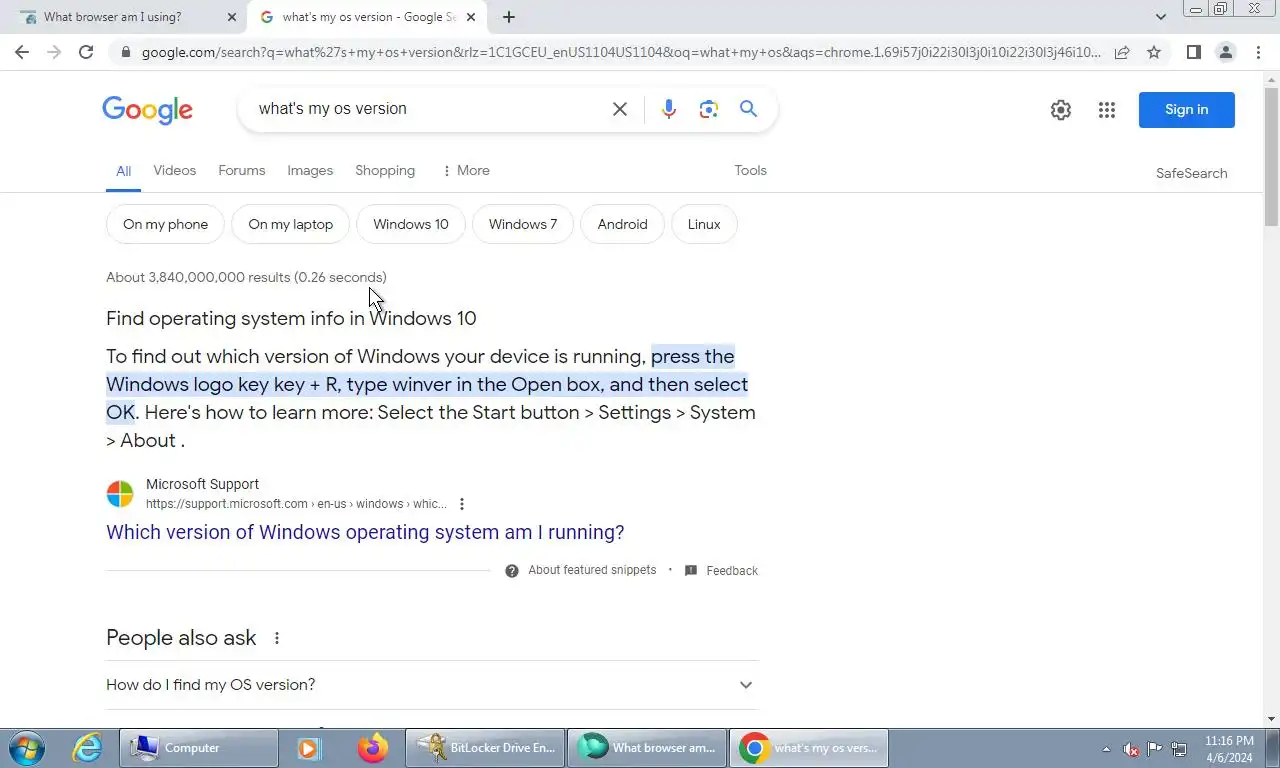Go back to the previous page

(x=22, y=52)
